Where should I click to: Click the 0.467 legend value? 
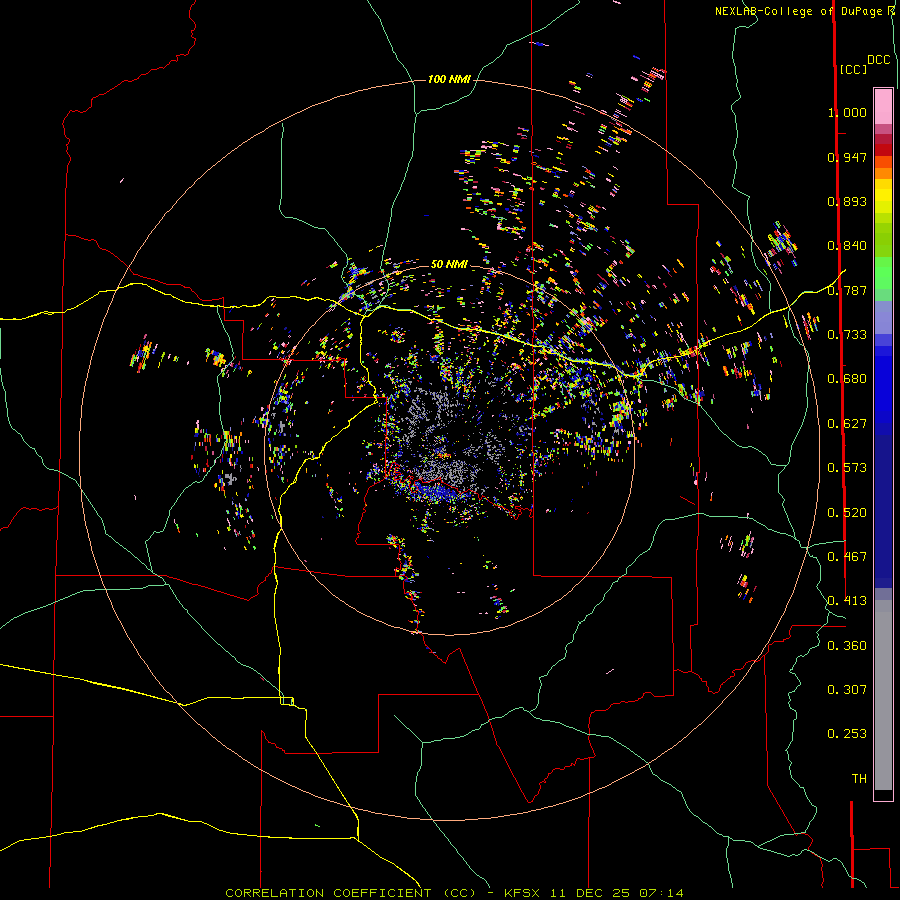point(847,557)
